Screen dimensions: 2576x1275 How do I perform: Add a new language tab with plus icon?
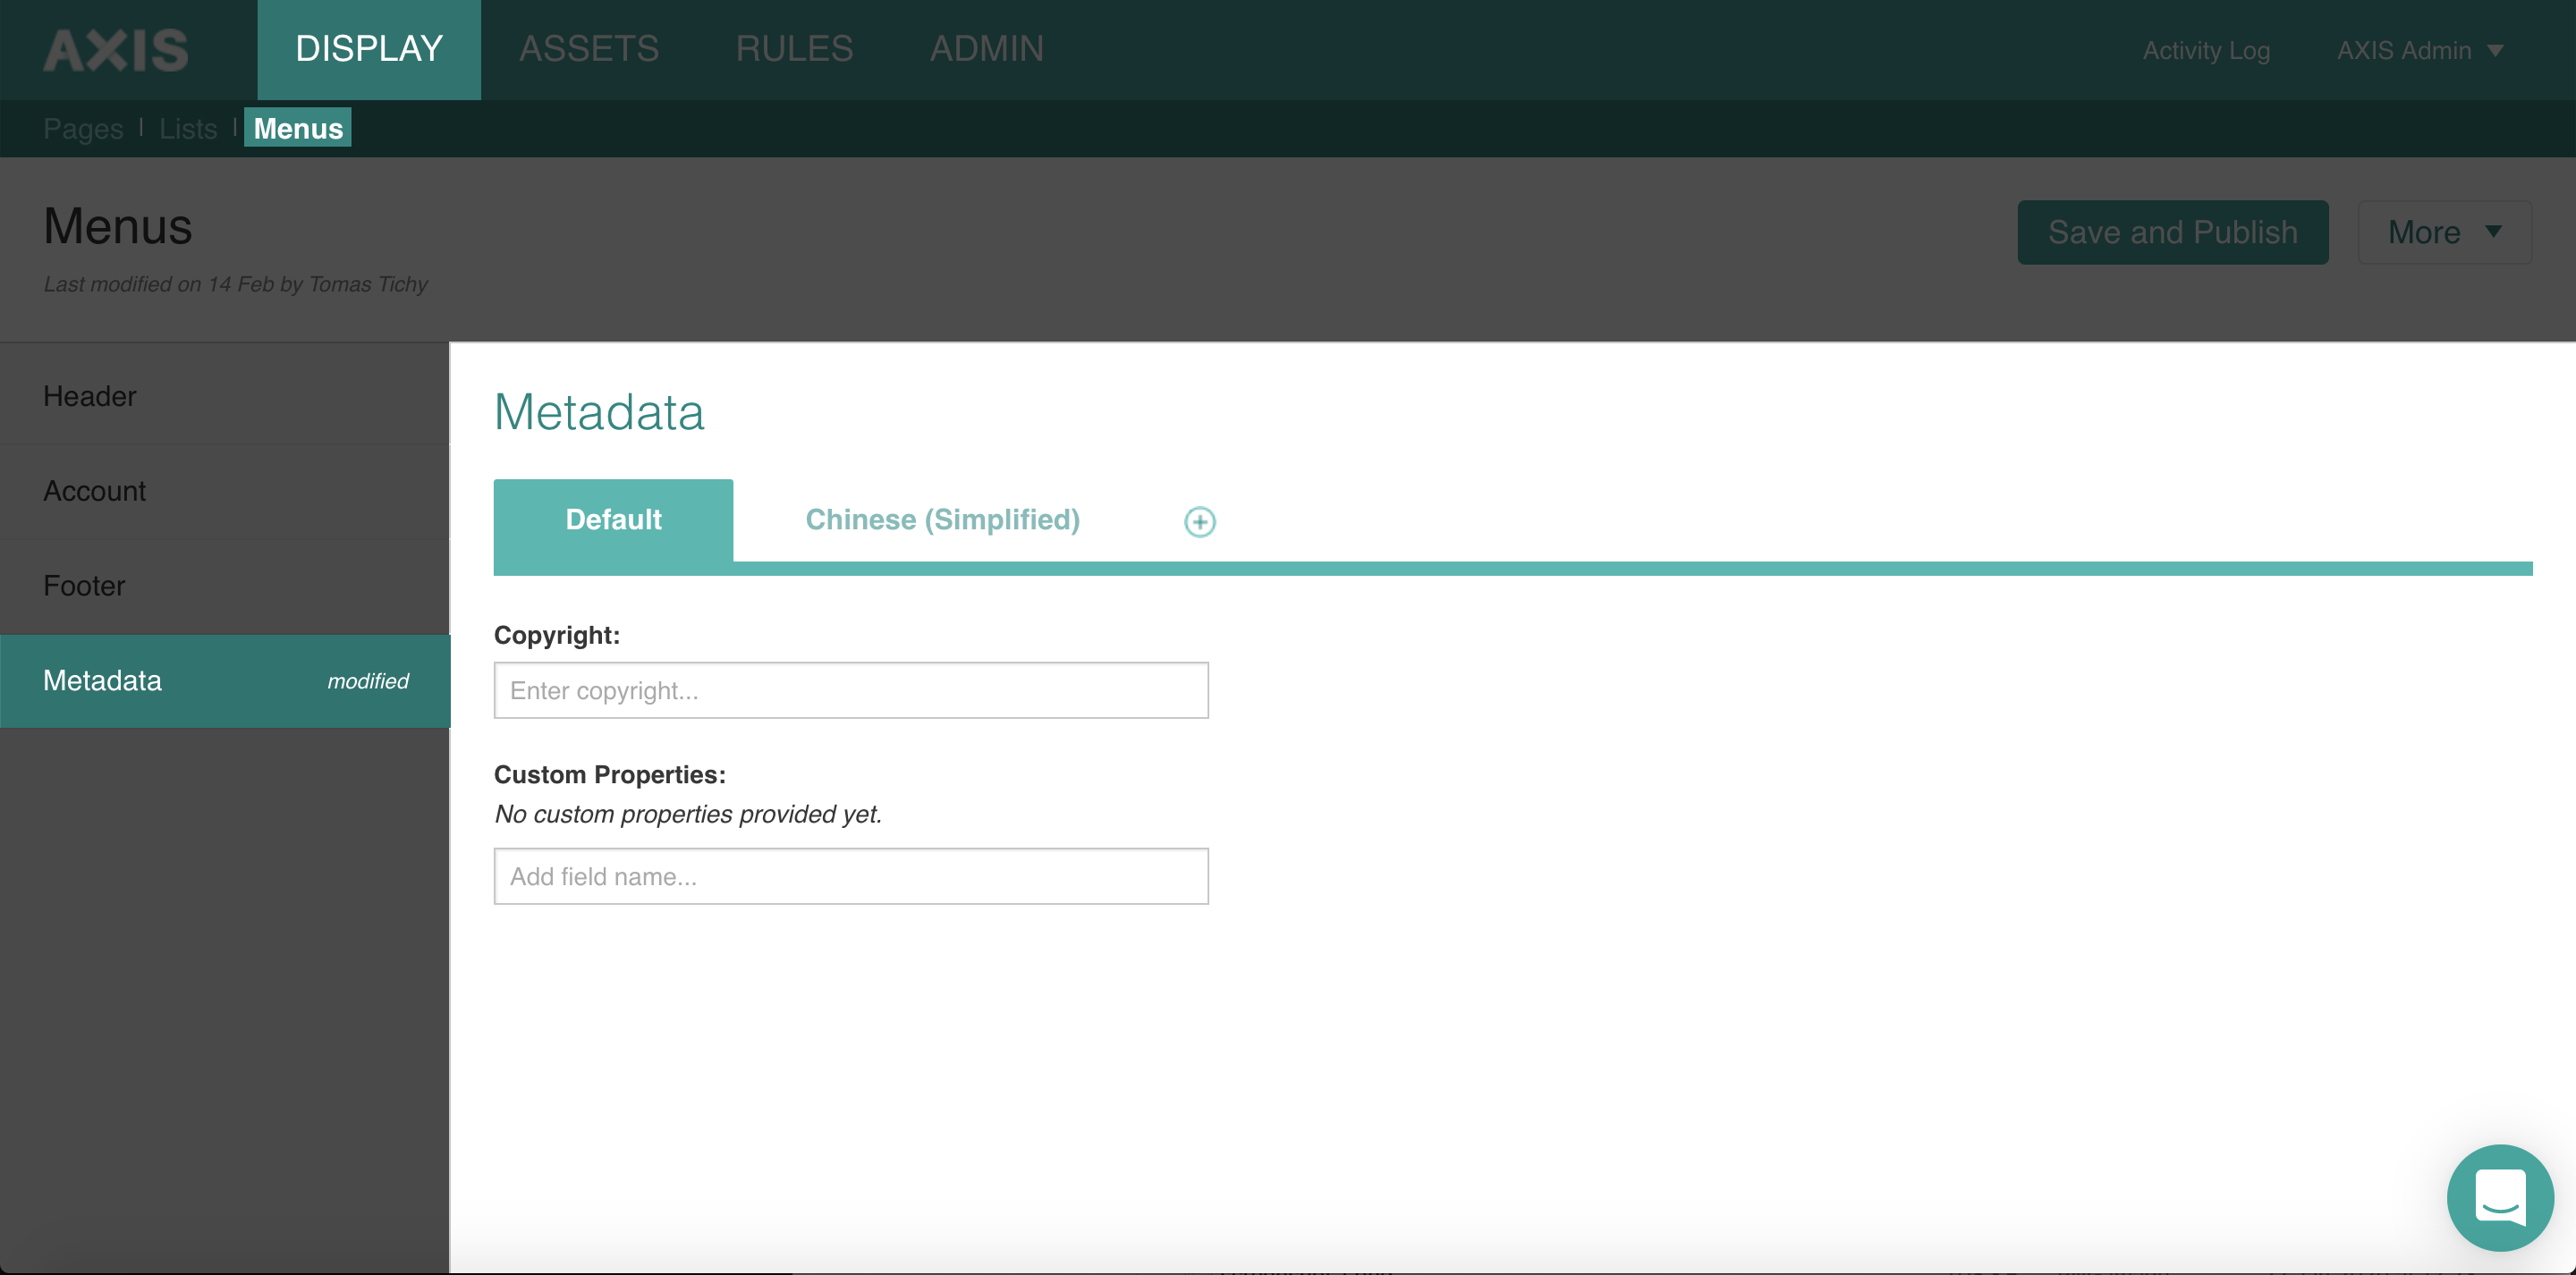click(x=1199, y=521)
